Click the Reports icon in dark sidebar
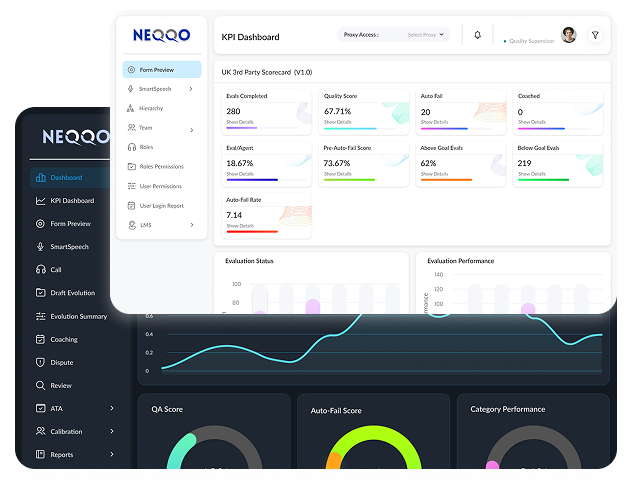 (x=40, y=454)
